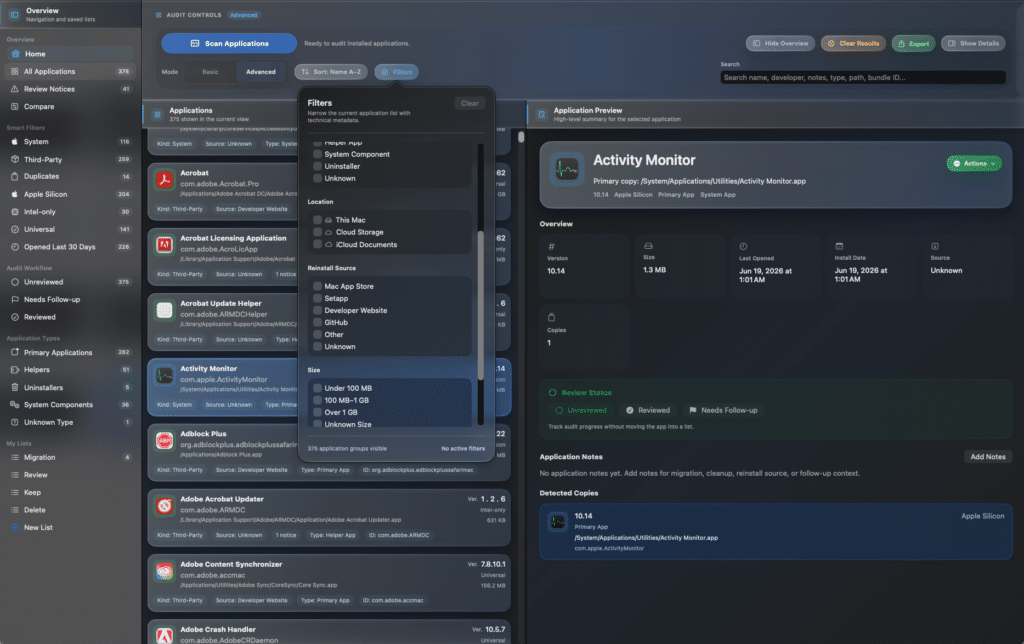Filter by Primary Applications type
The width and height of the screenshot is (1024, 644).
tap(70, 352)
